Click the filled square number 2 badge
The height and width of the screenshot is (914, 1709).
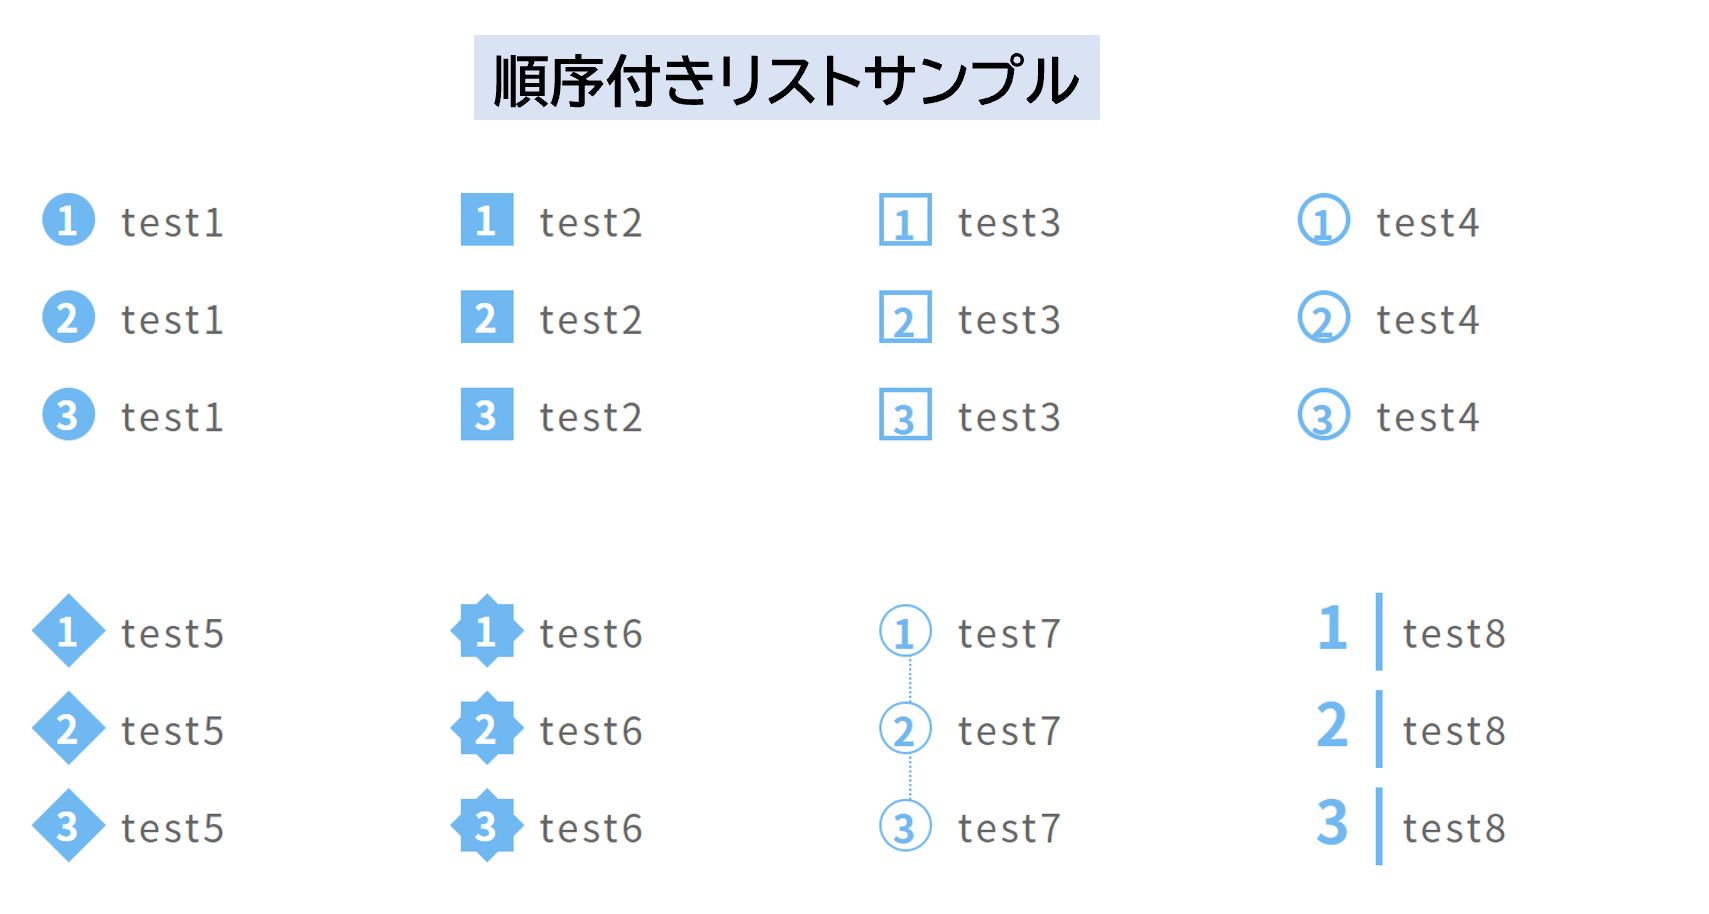(486, 317)
